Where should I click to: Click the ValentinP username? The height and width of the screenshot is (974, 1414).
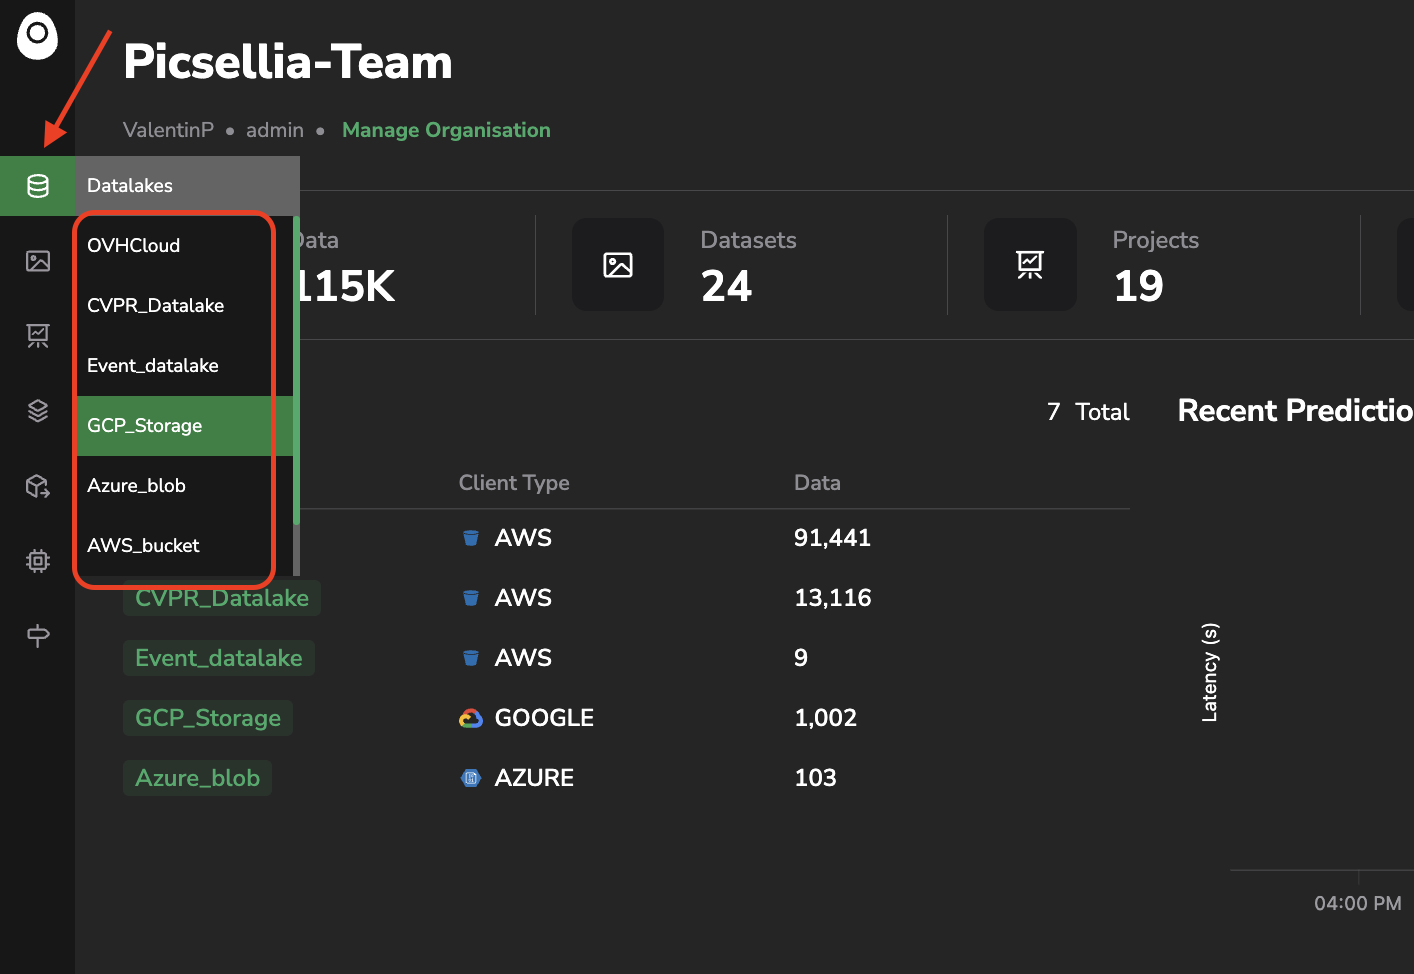168,130
